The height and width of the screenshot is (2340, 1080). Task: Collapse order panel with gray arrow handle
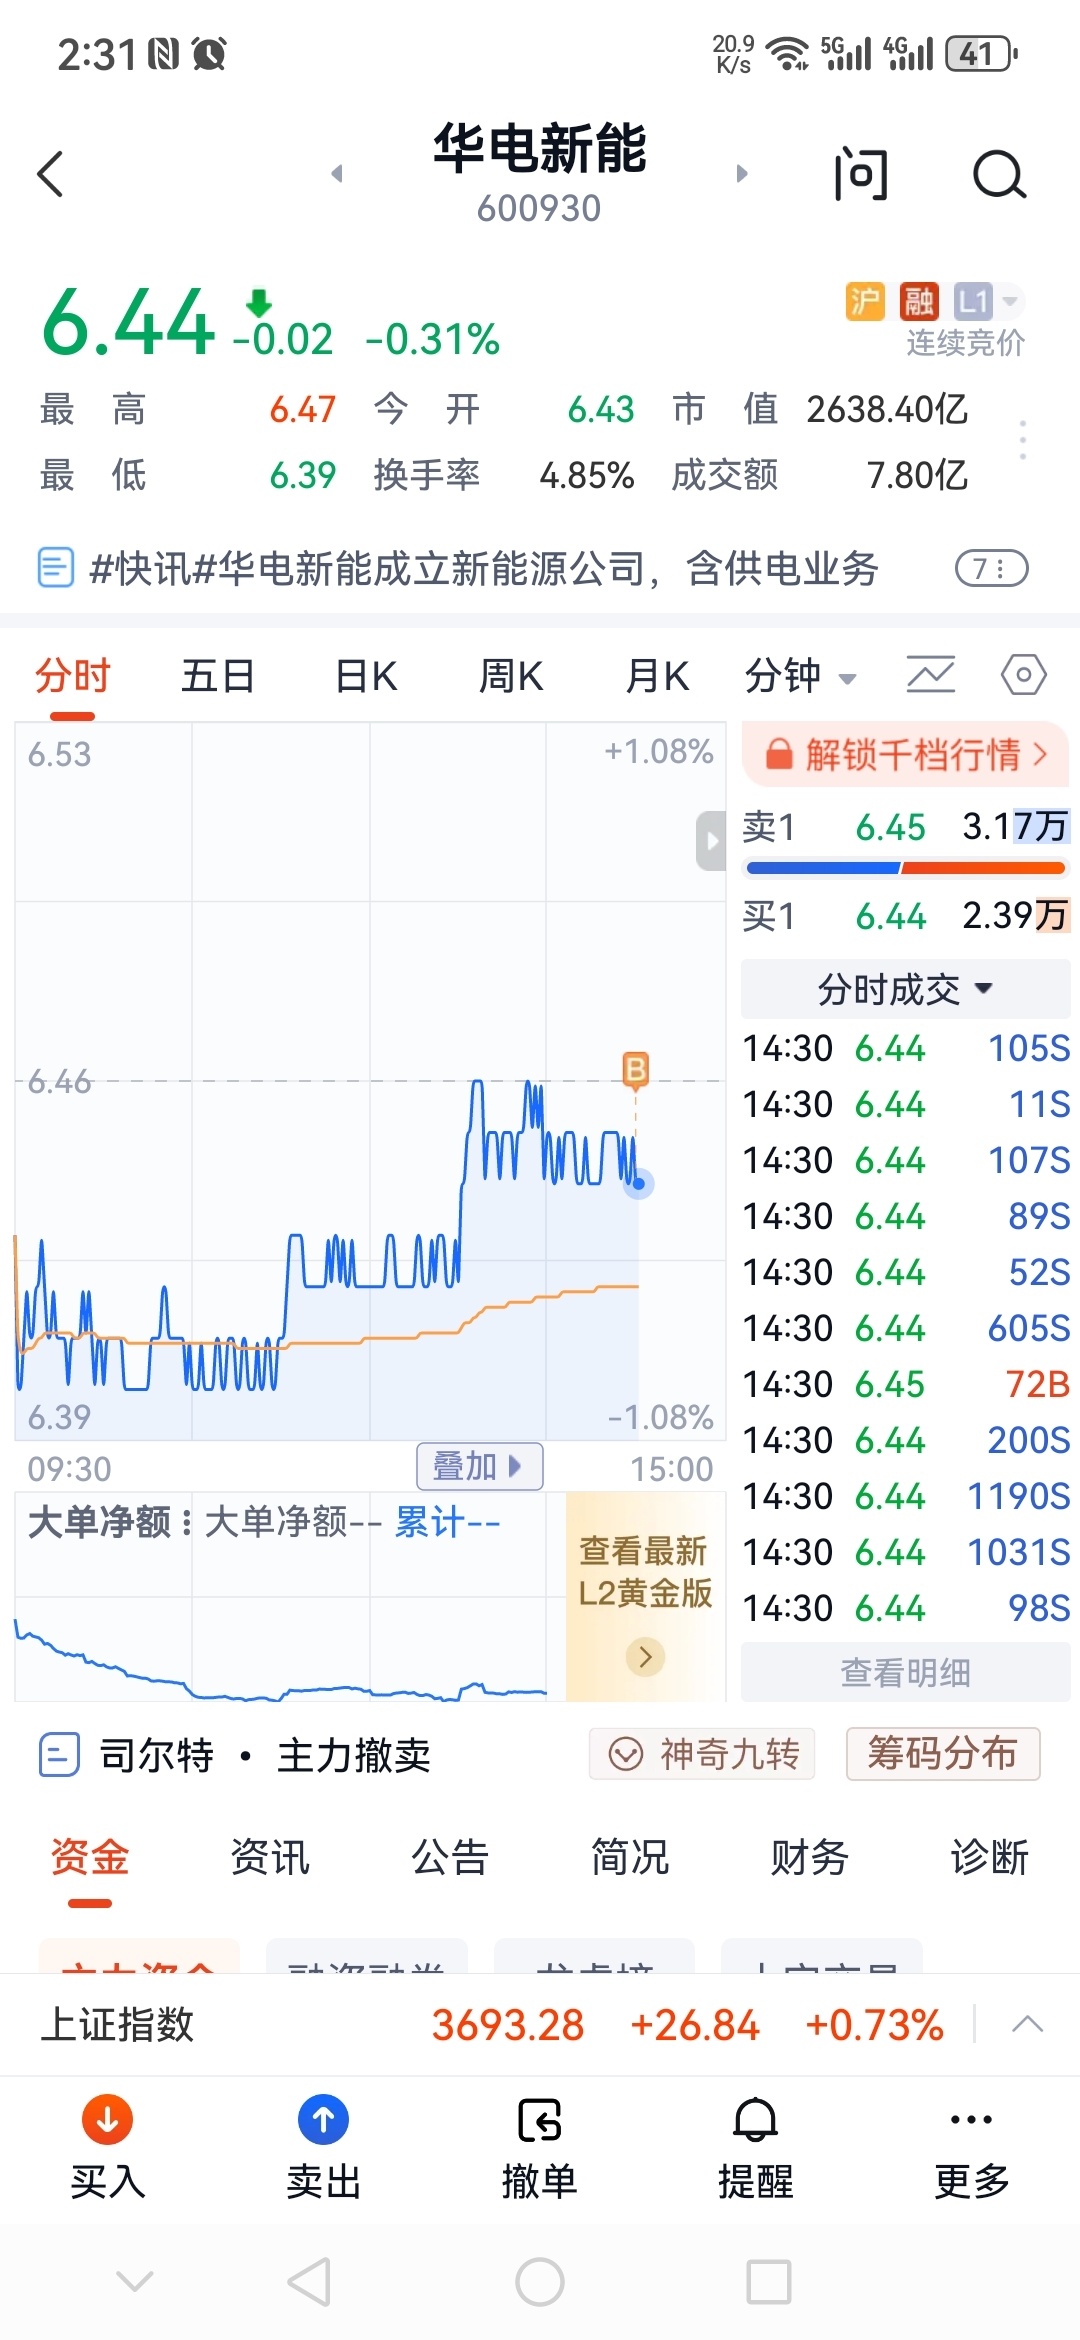(711, 841)
